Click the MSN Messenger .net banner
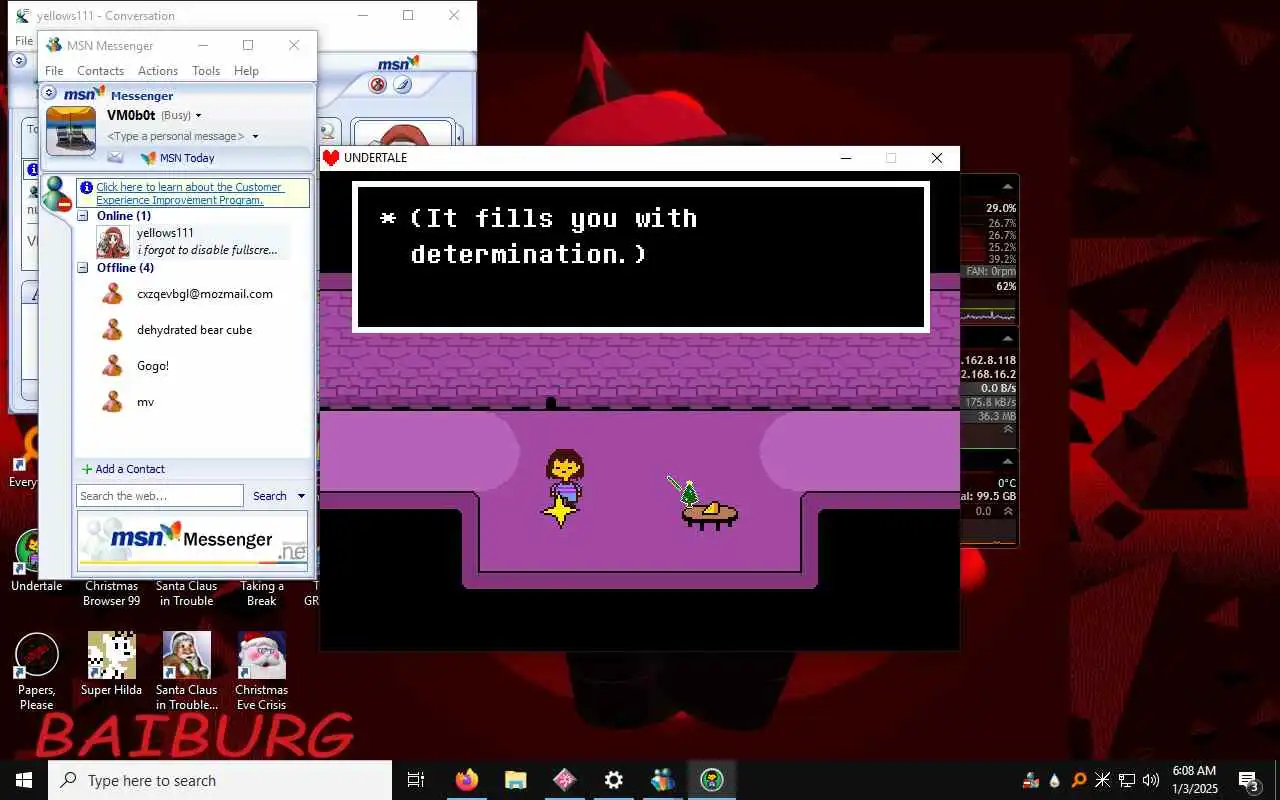Image resolution: width=1280 pixels, height=800 pixels. 193,540
